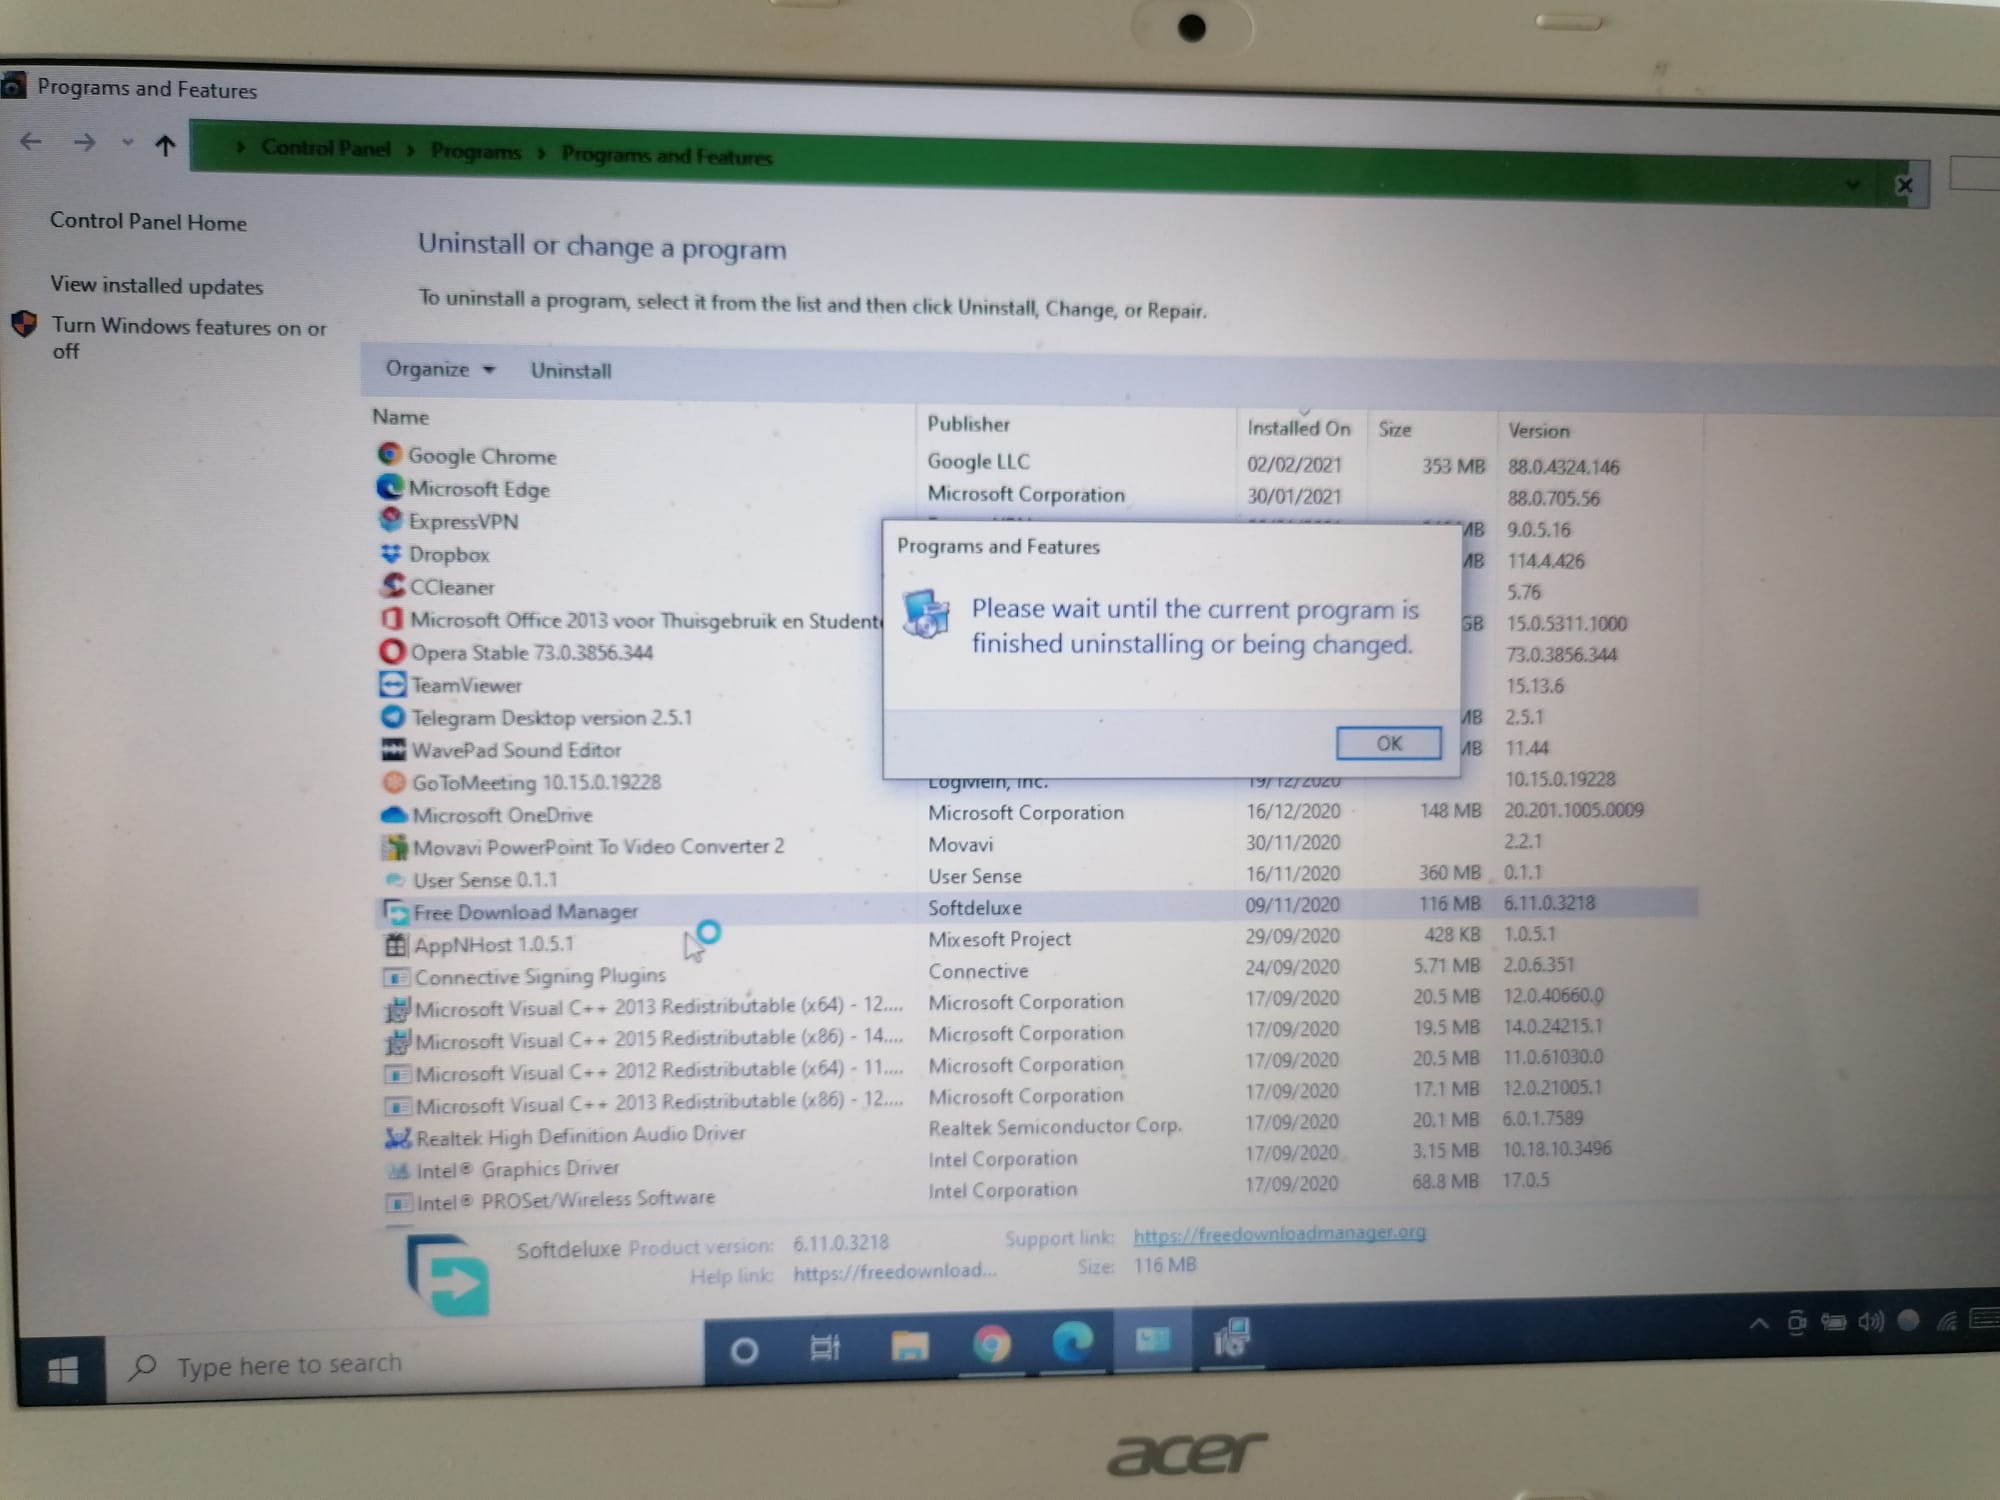Open Microsoft Edge from the taskbar
This screenshot has height=1500, width=2000.
pyautogui.click(x=1072, y=1343)
